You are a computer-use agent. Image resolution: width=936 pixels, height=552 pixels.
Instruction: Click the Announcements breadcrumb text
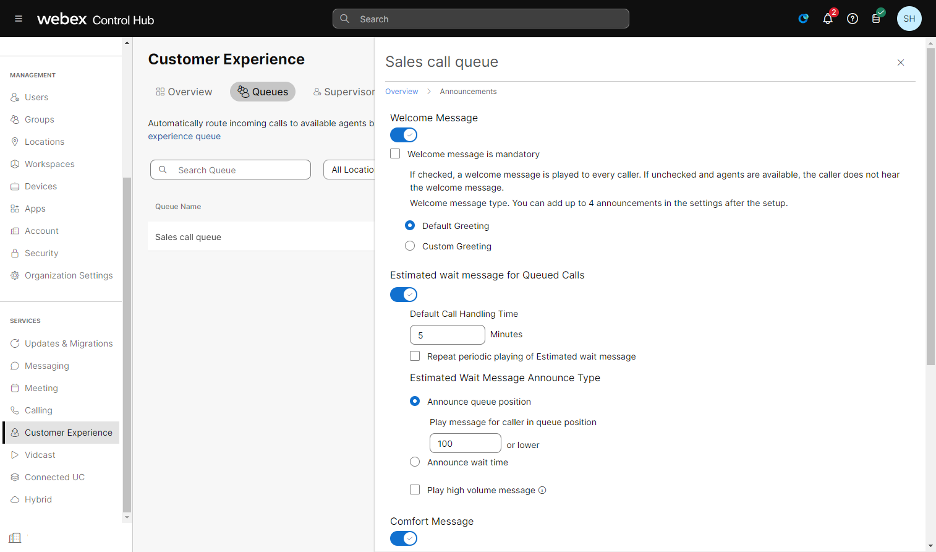[x=468, y=91]
